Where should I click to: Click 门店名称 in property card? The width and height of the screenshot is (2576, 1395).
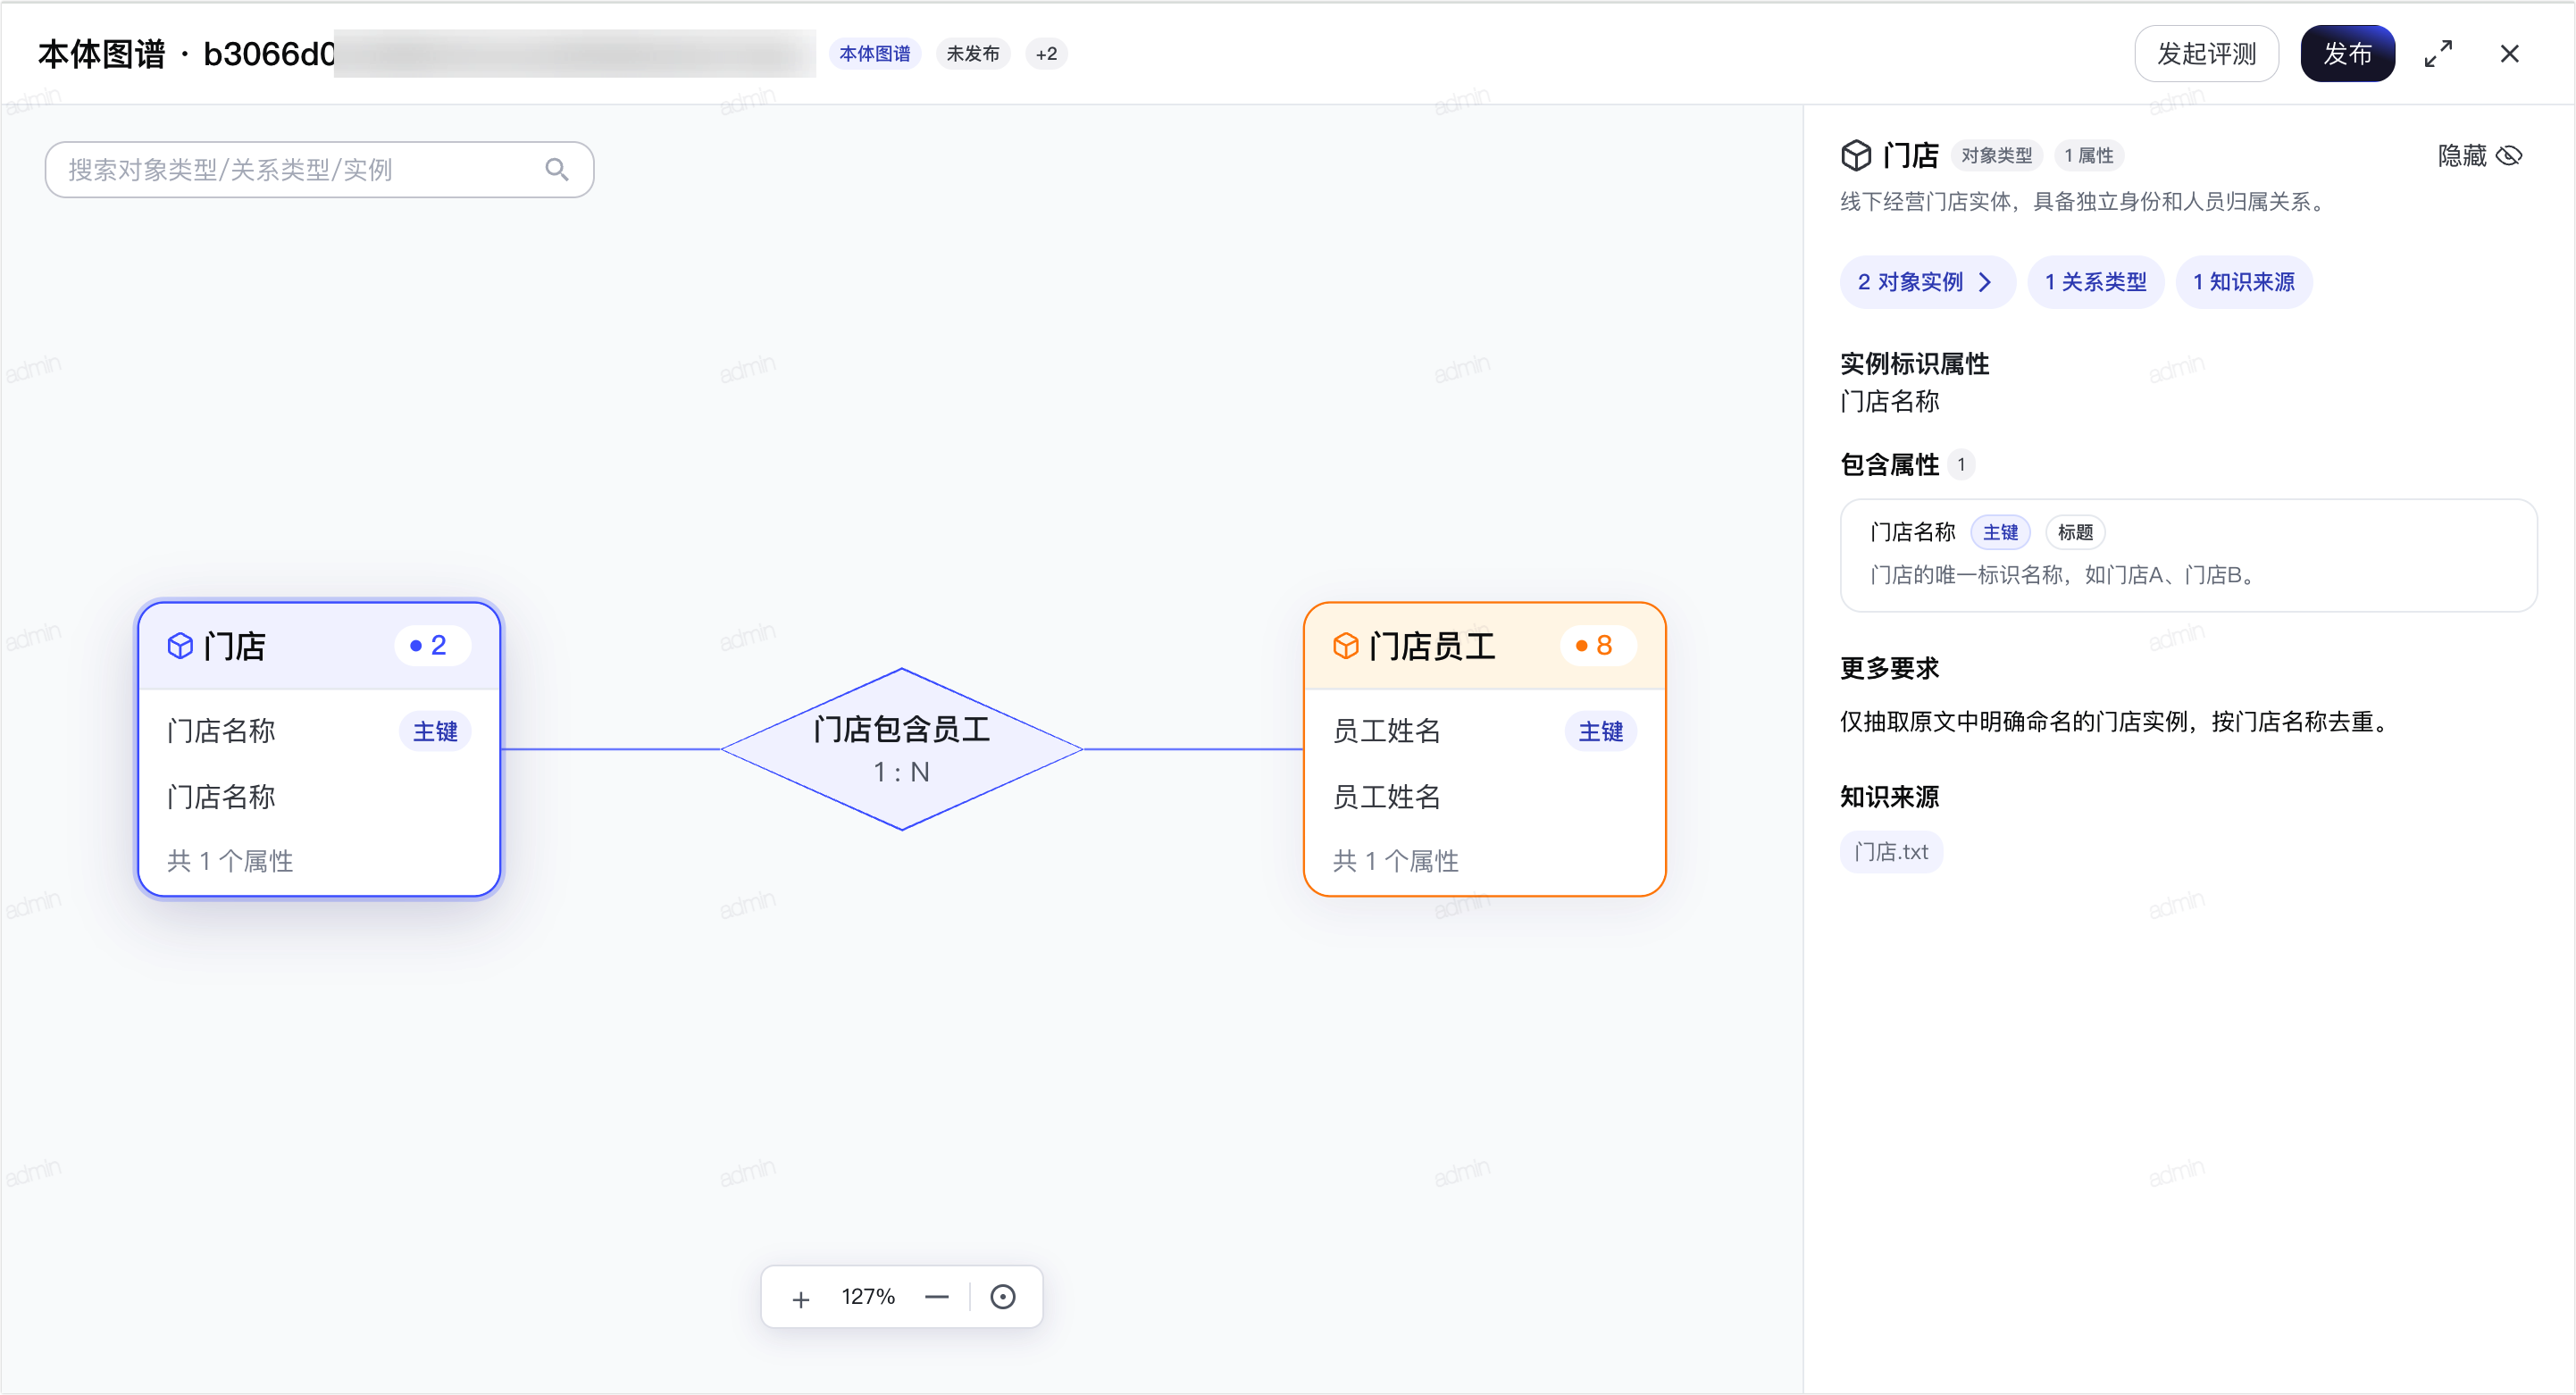pos(1912,532)
